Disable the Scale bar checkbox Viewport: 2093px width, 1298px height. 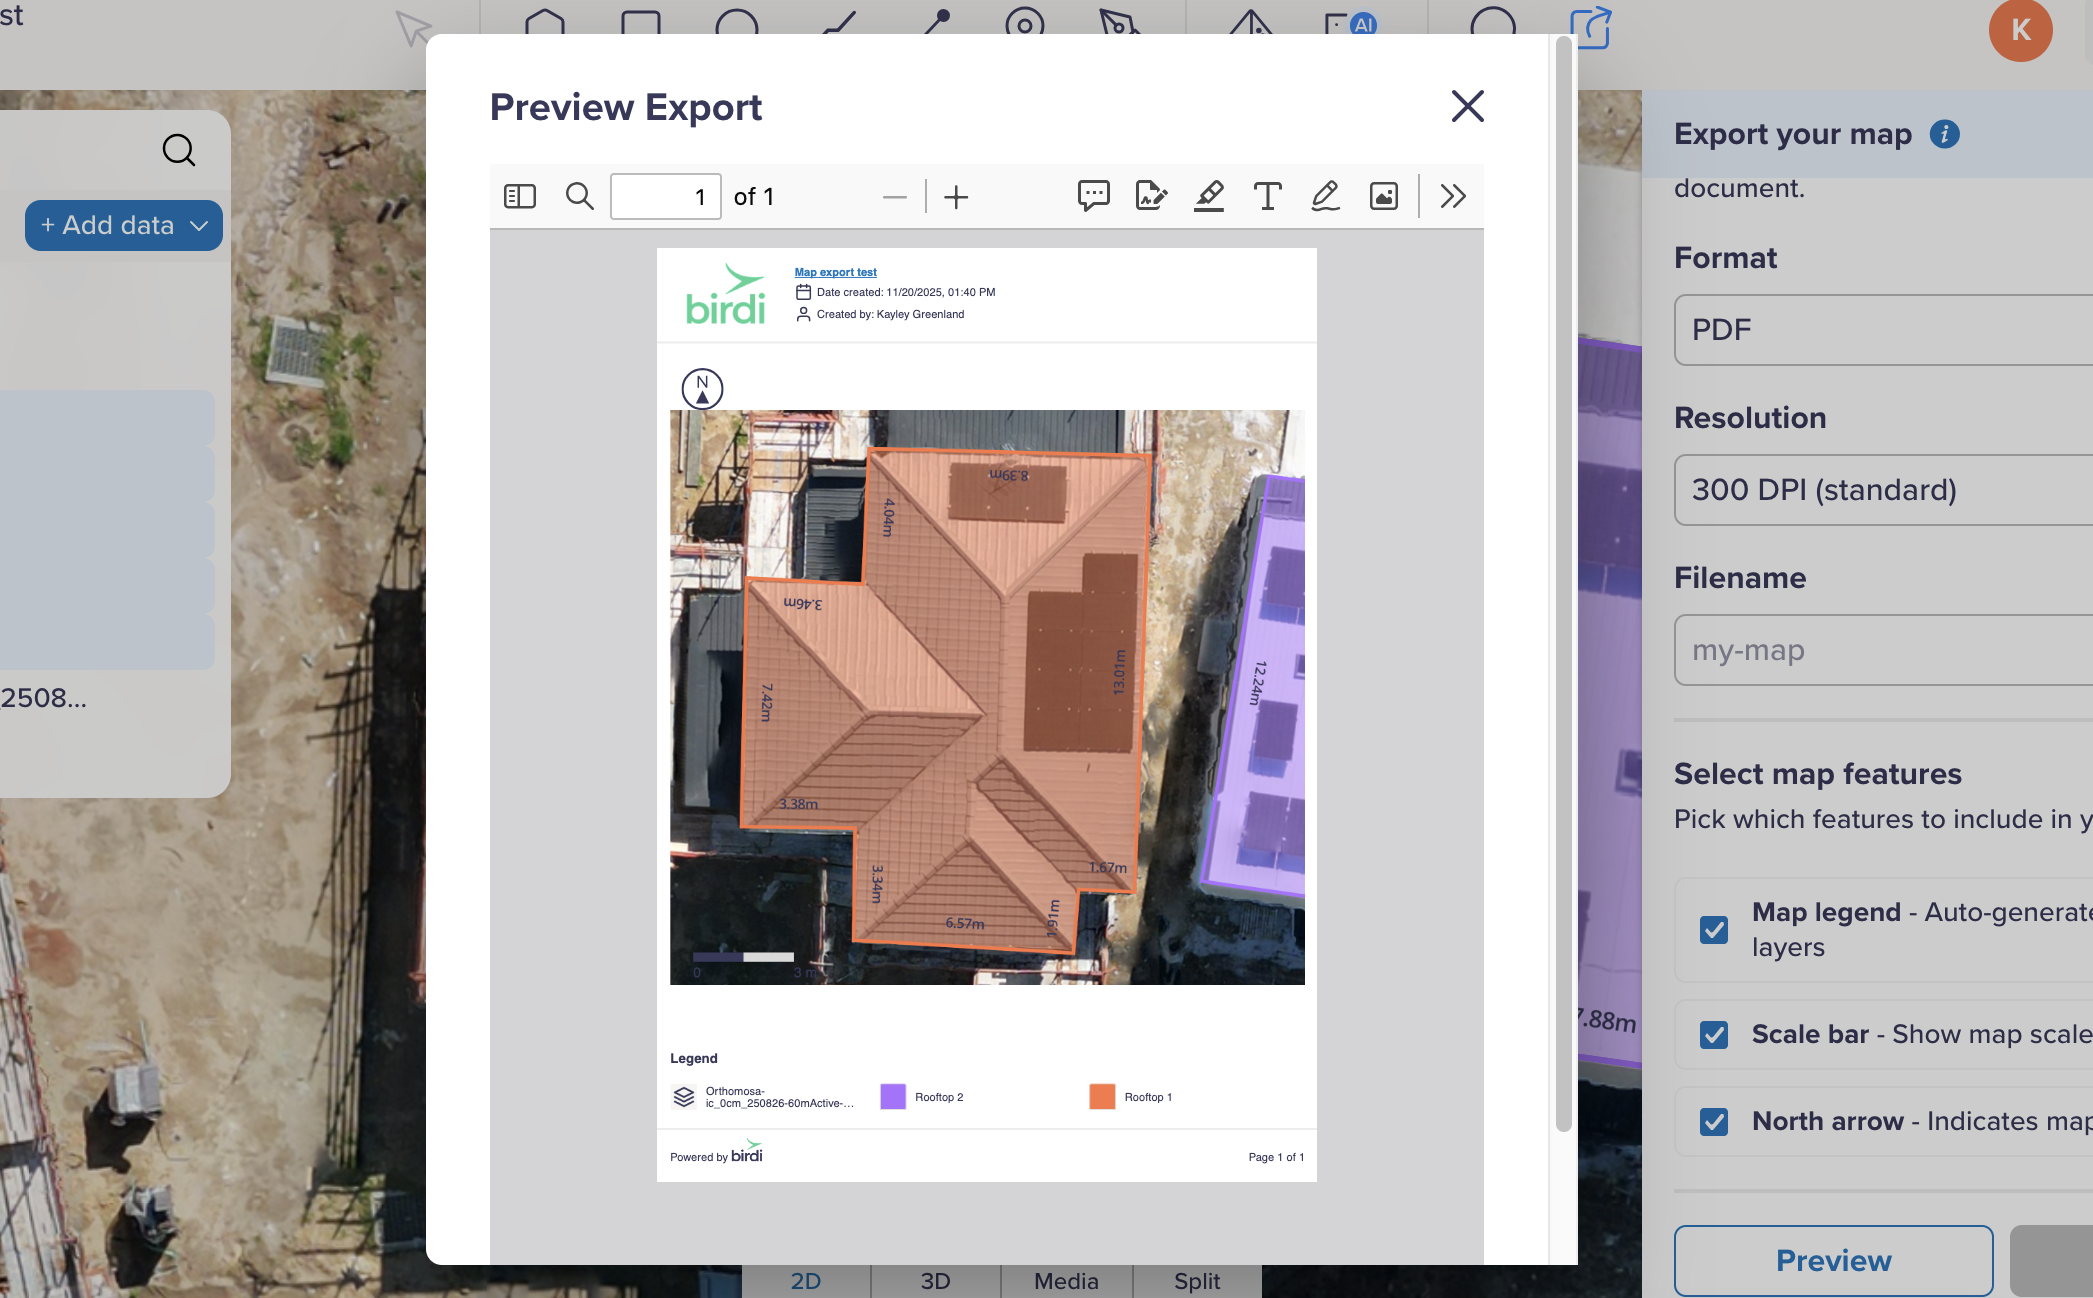click(1714, 1034)
